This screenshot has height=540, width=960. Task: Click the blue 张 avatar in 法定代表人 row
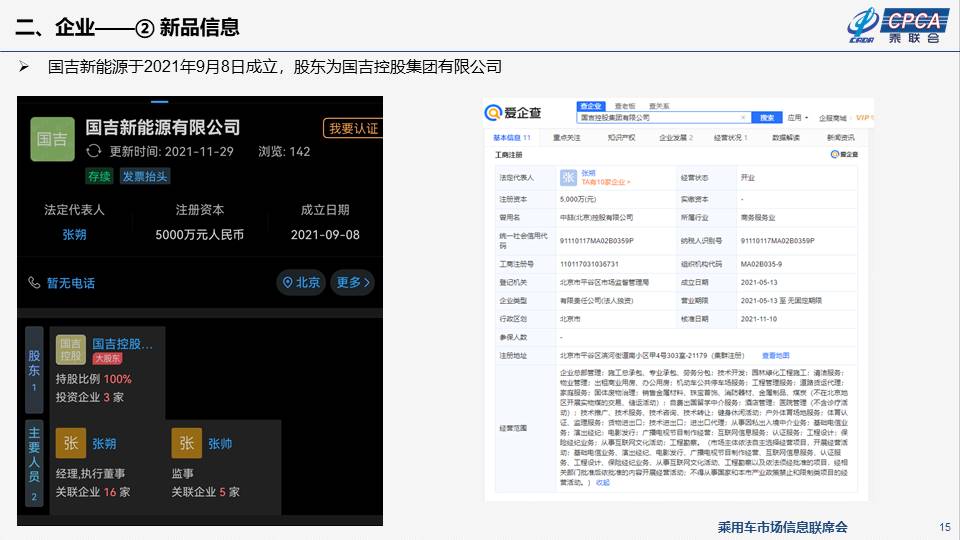[568, 178]
